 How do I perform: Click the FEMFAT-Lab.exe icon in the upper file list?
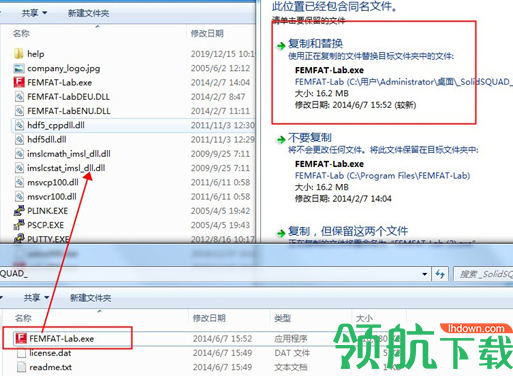pos(19,82)
